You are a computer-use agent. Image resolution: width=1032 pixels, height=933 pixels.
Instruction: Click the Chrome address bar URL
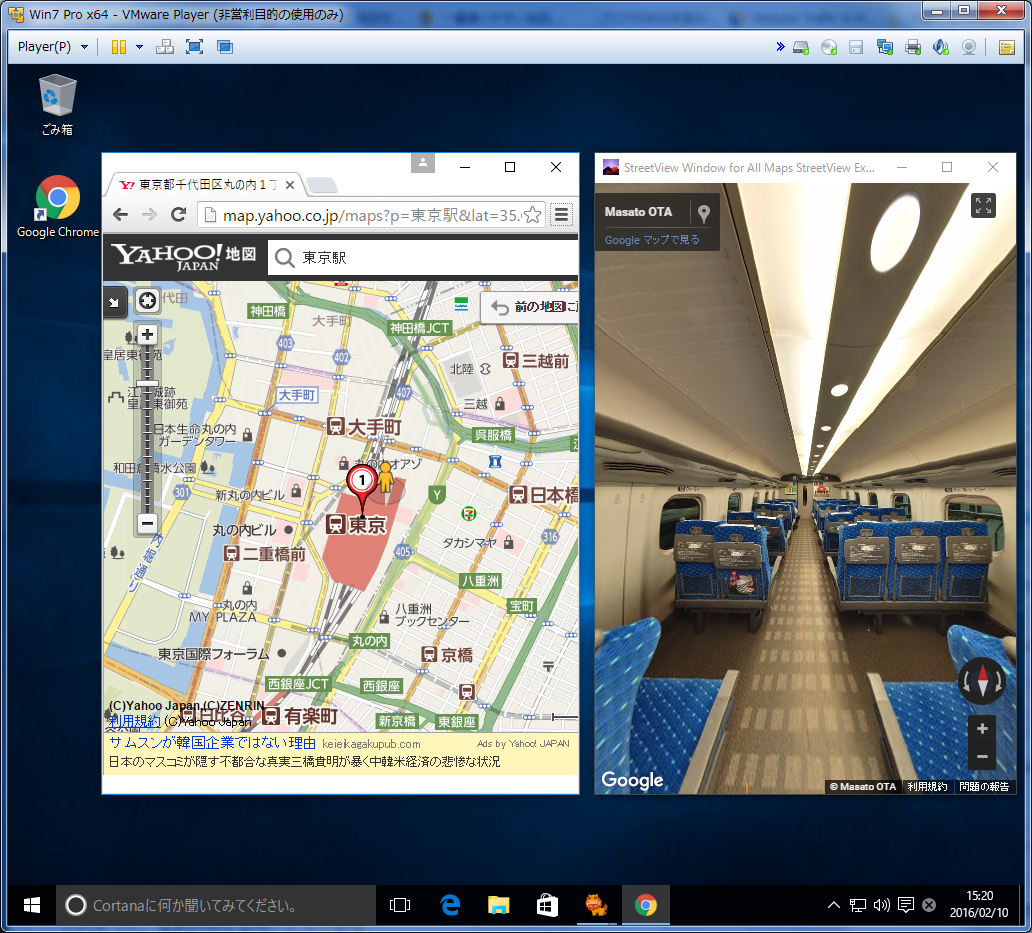point(372,215)
